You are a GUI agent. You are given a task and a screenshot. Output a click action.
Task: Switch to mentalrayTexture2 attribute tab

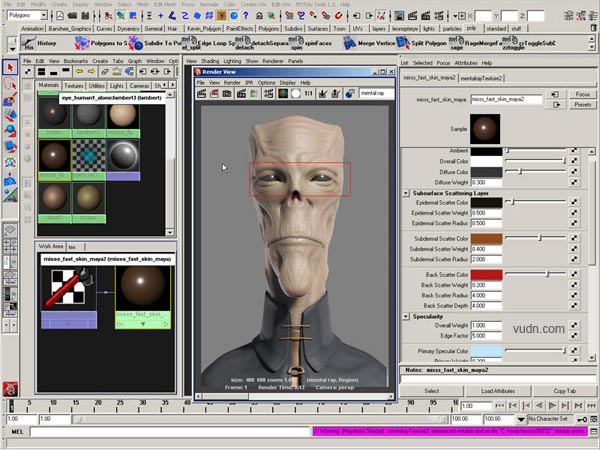(481, 78)
